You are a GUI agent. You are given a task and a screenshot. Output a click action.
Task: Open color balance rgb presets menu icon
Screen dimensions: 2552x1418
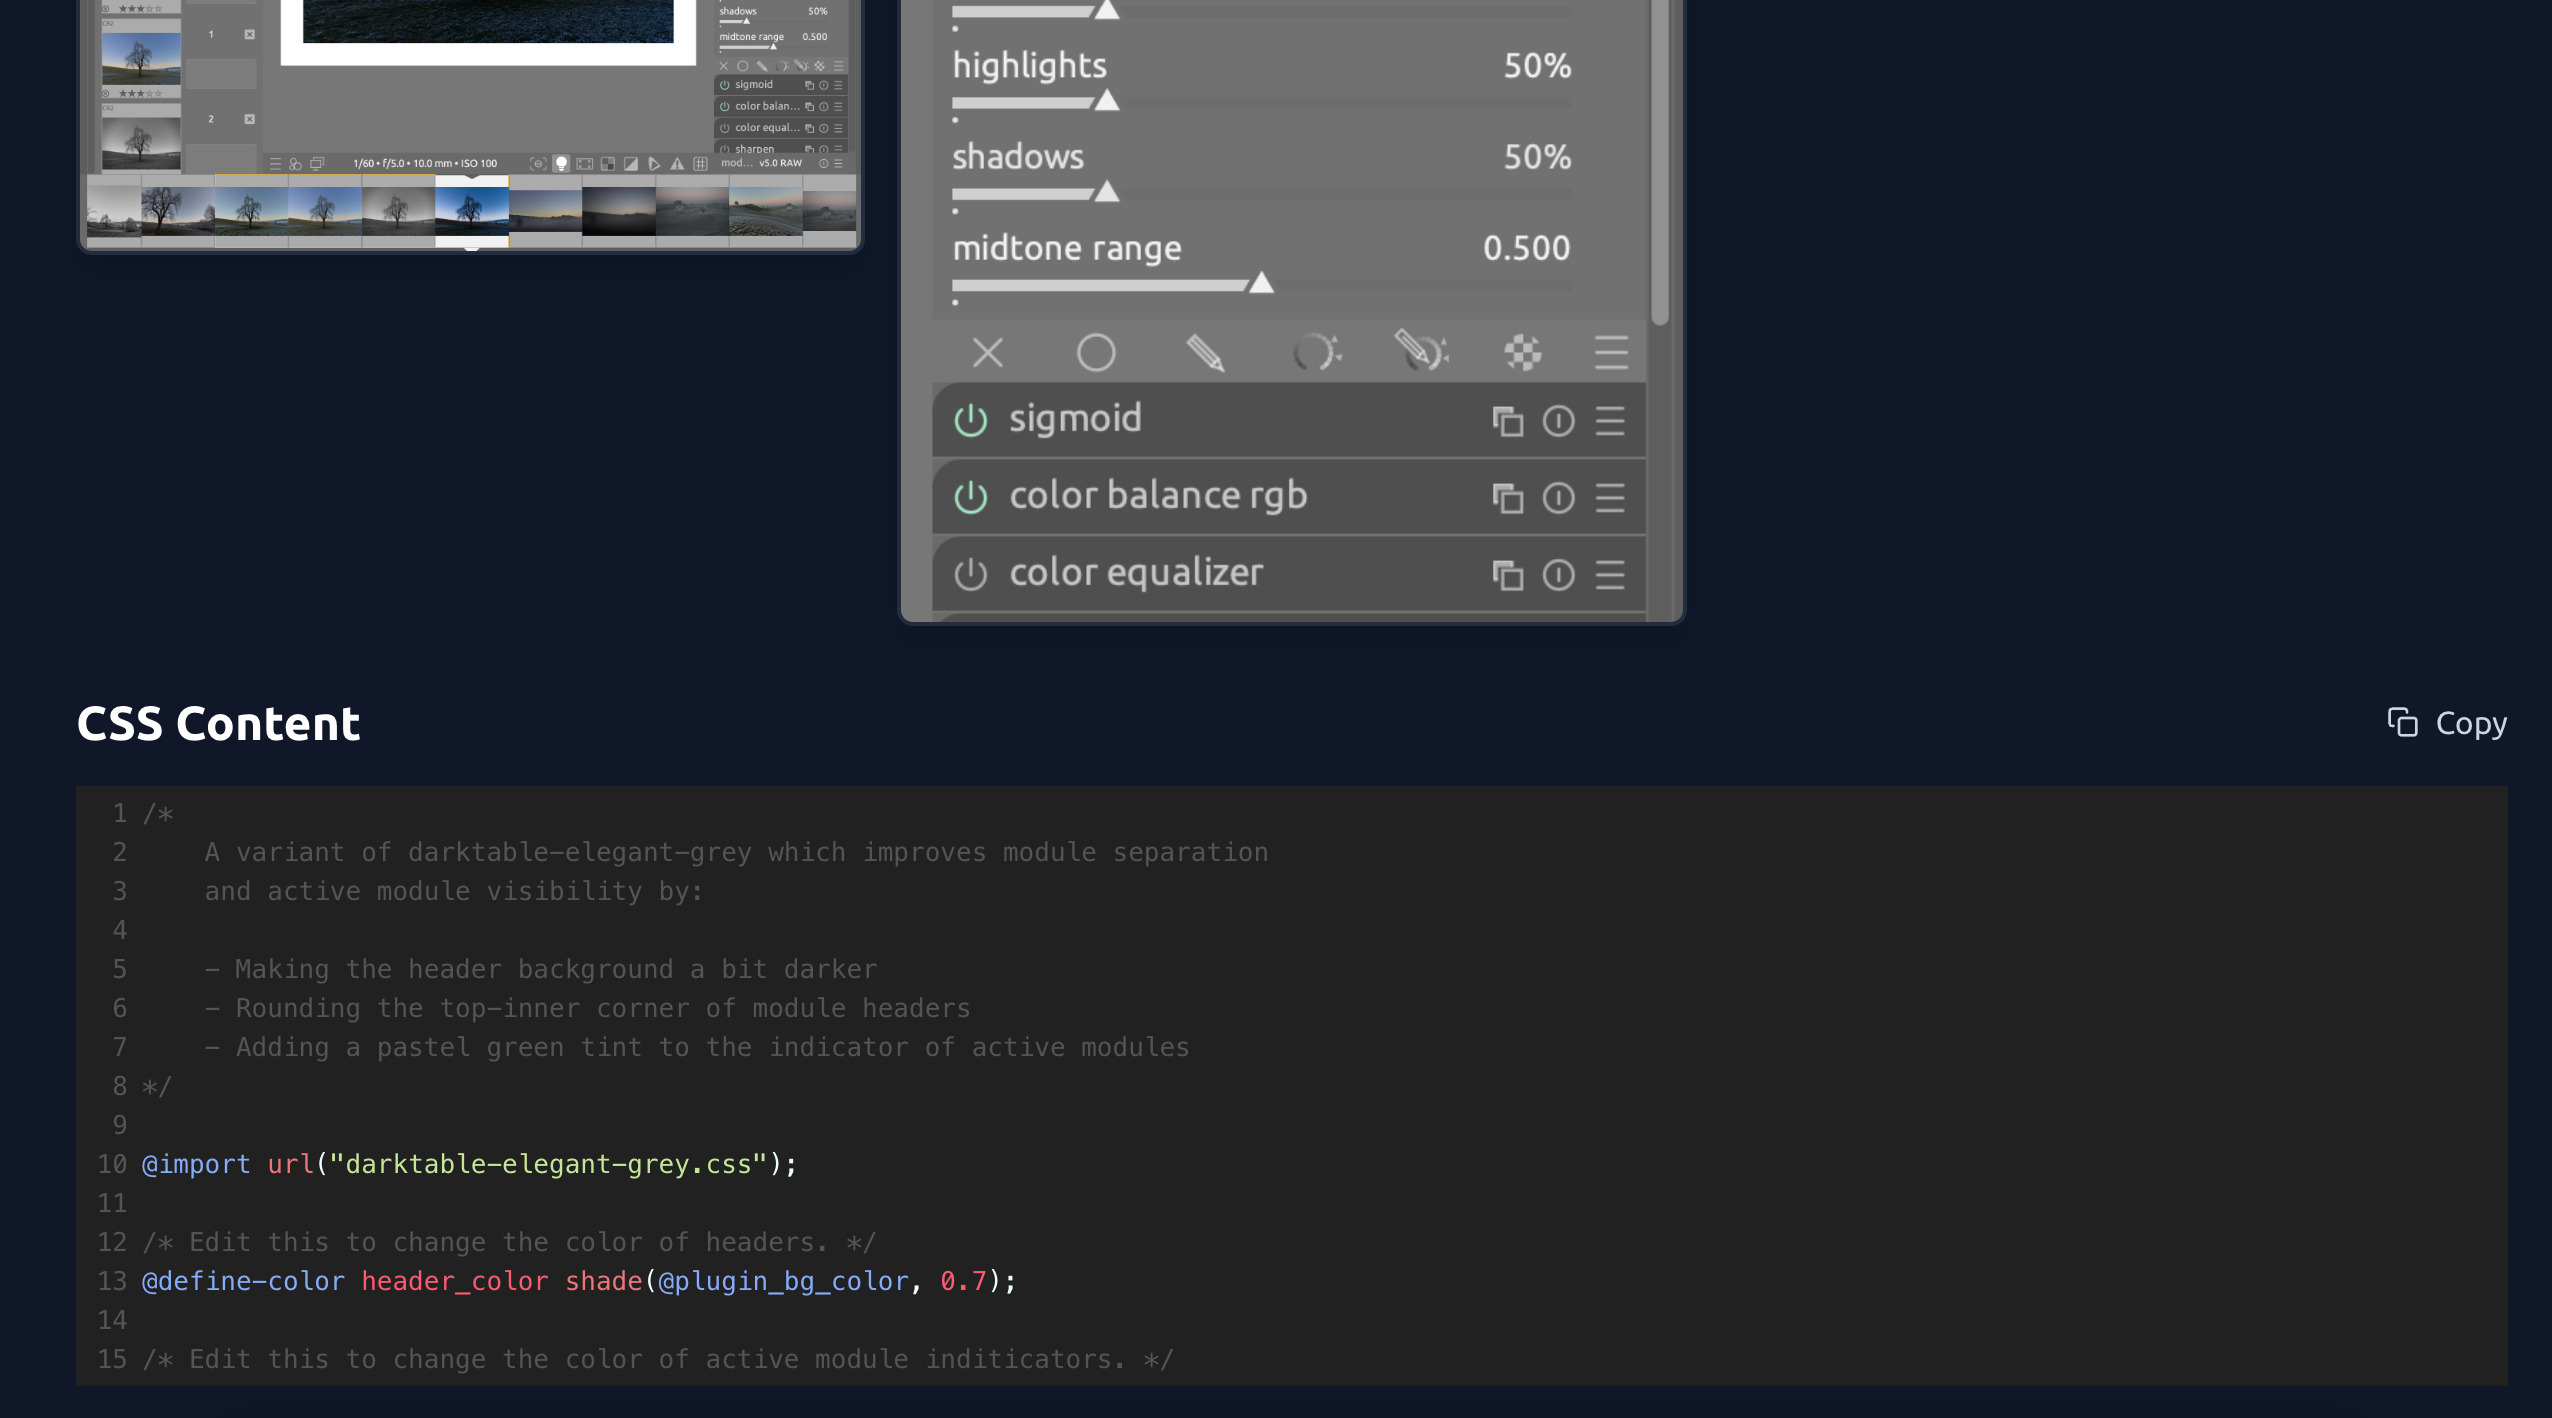(x=1610, y=498)
